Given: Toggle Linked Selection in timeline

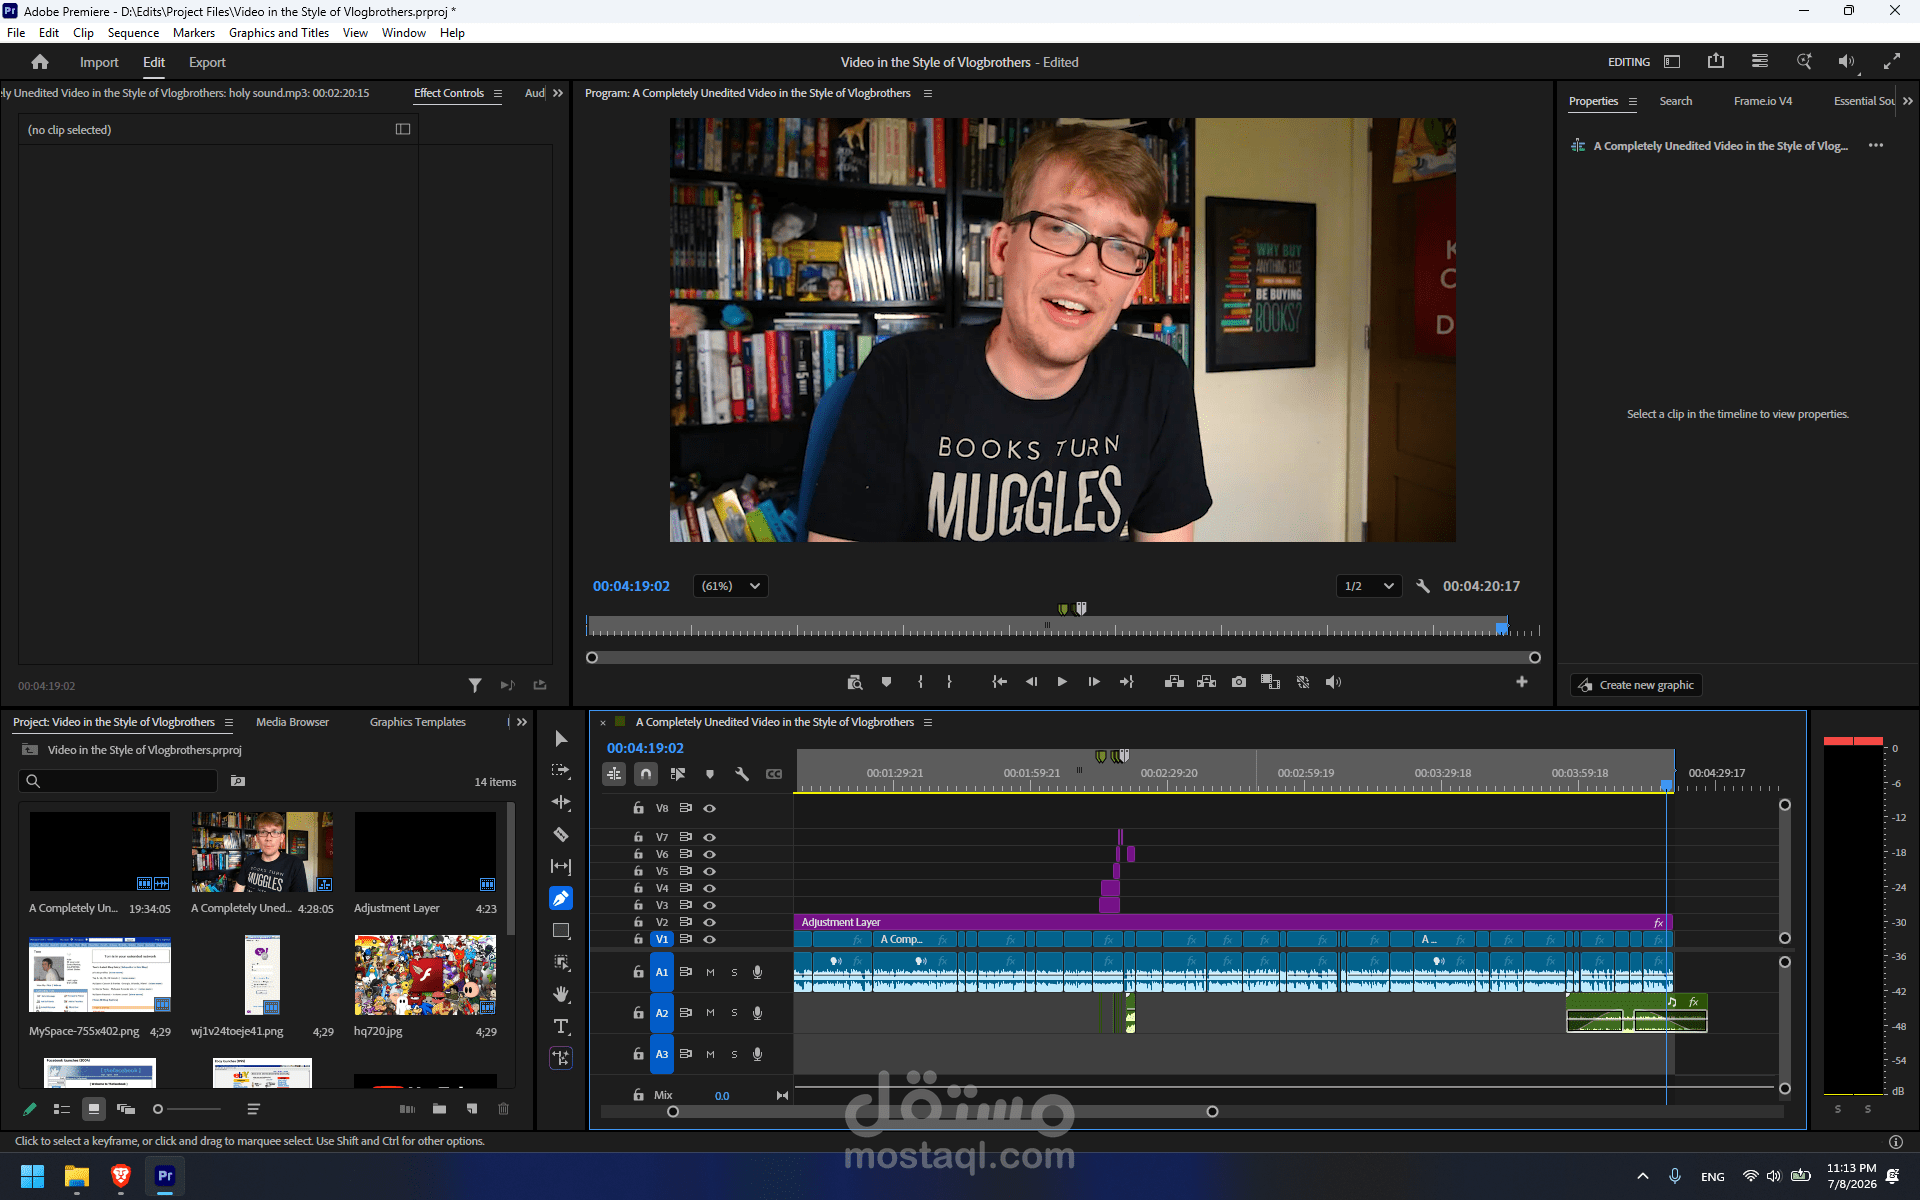Looking at the screenshot, I should (678, 774).
